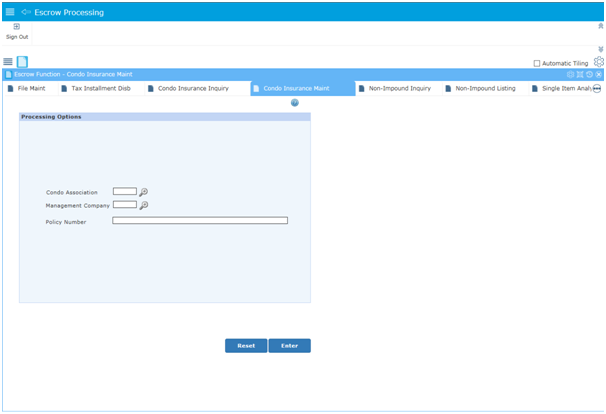Click the Policy Number input field
This screenshot has width=606, height=414.
pyautogui.click(x=200, y=220)
